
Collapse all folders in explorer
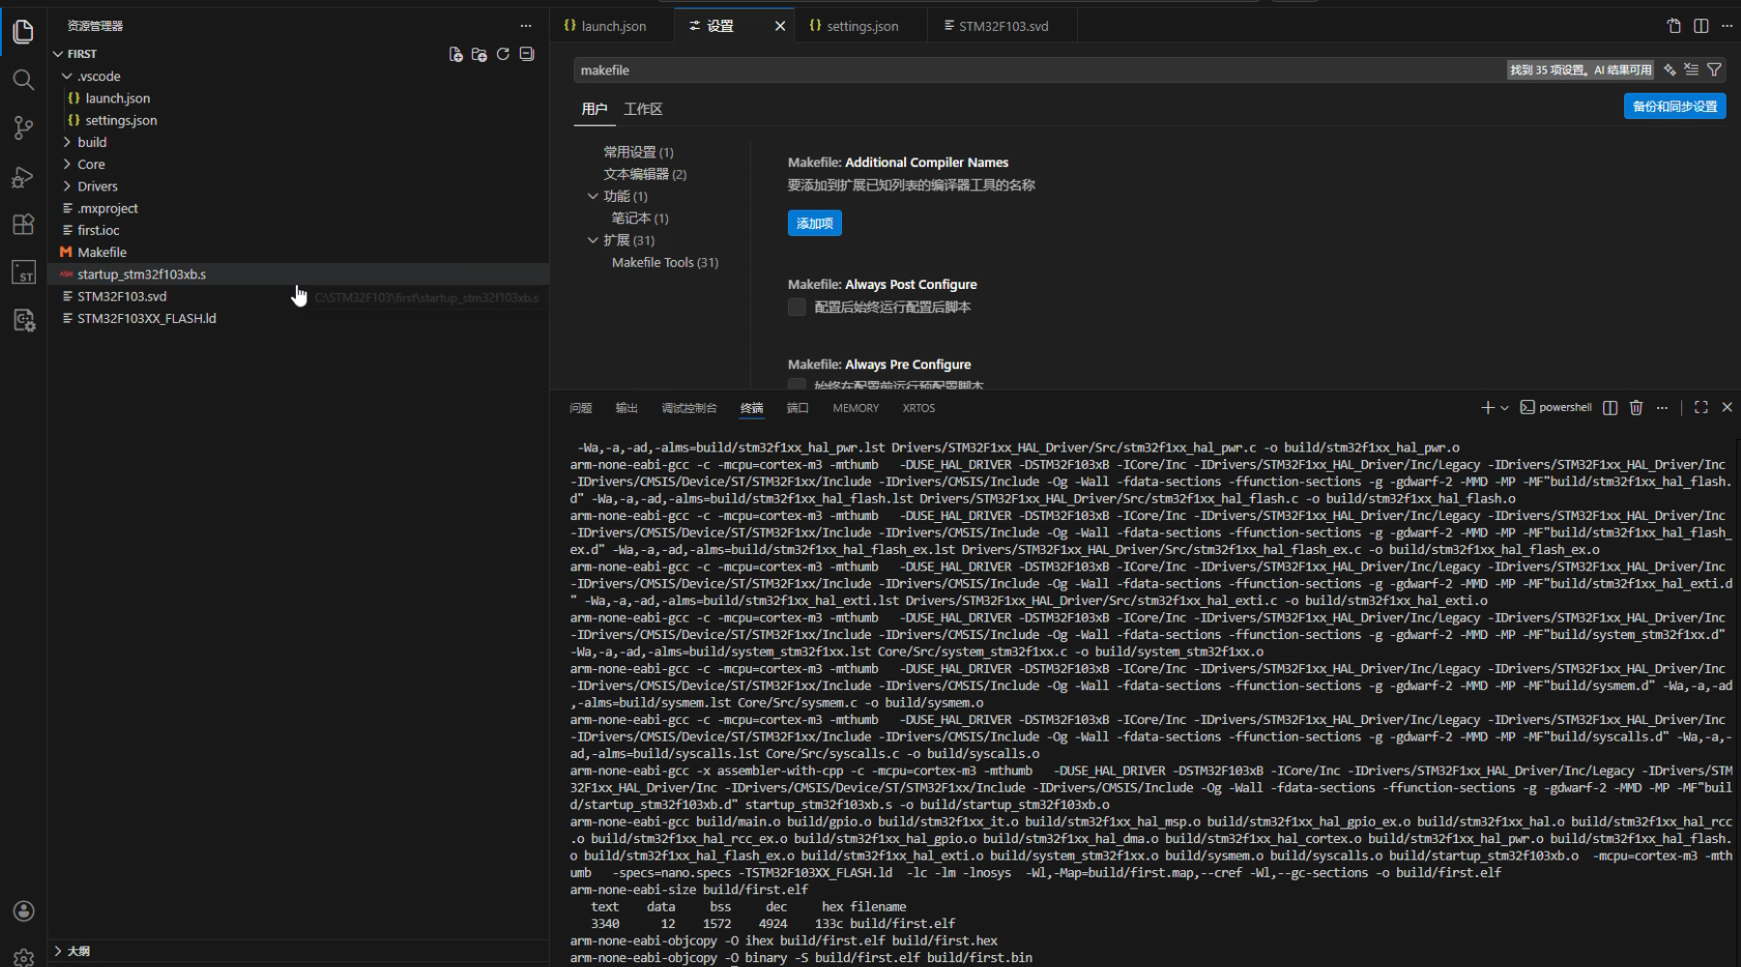[x=527, y=54]
